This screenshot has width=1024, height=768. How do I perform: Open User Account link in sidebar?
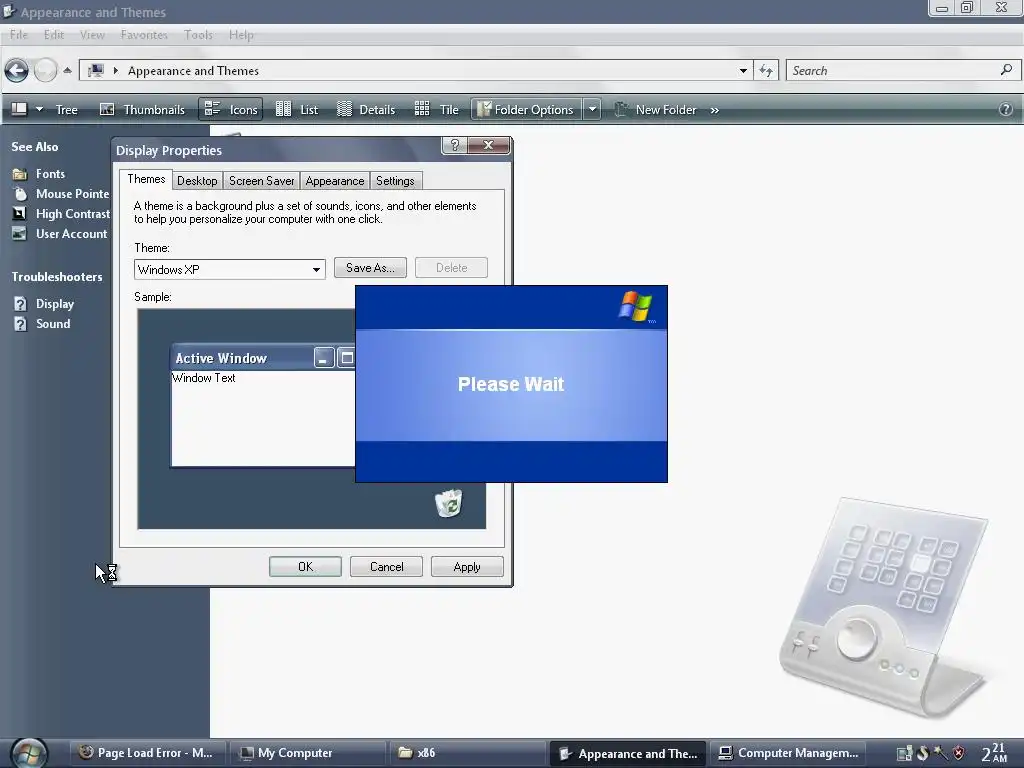click(71, 234)
